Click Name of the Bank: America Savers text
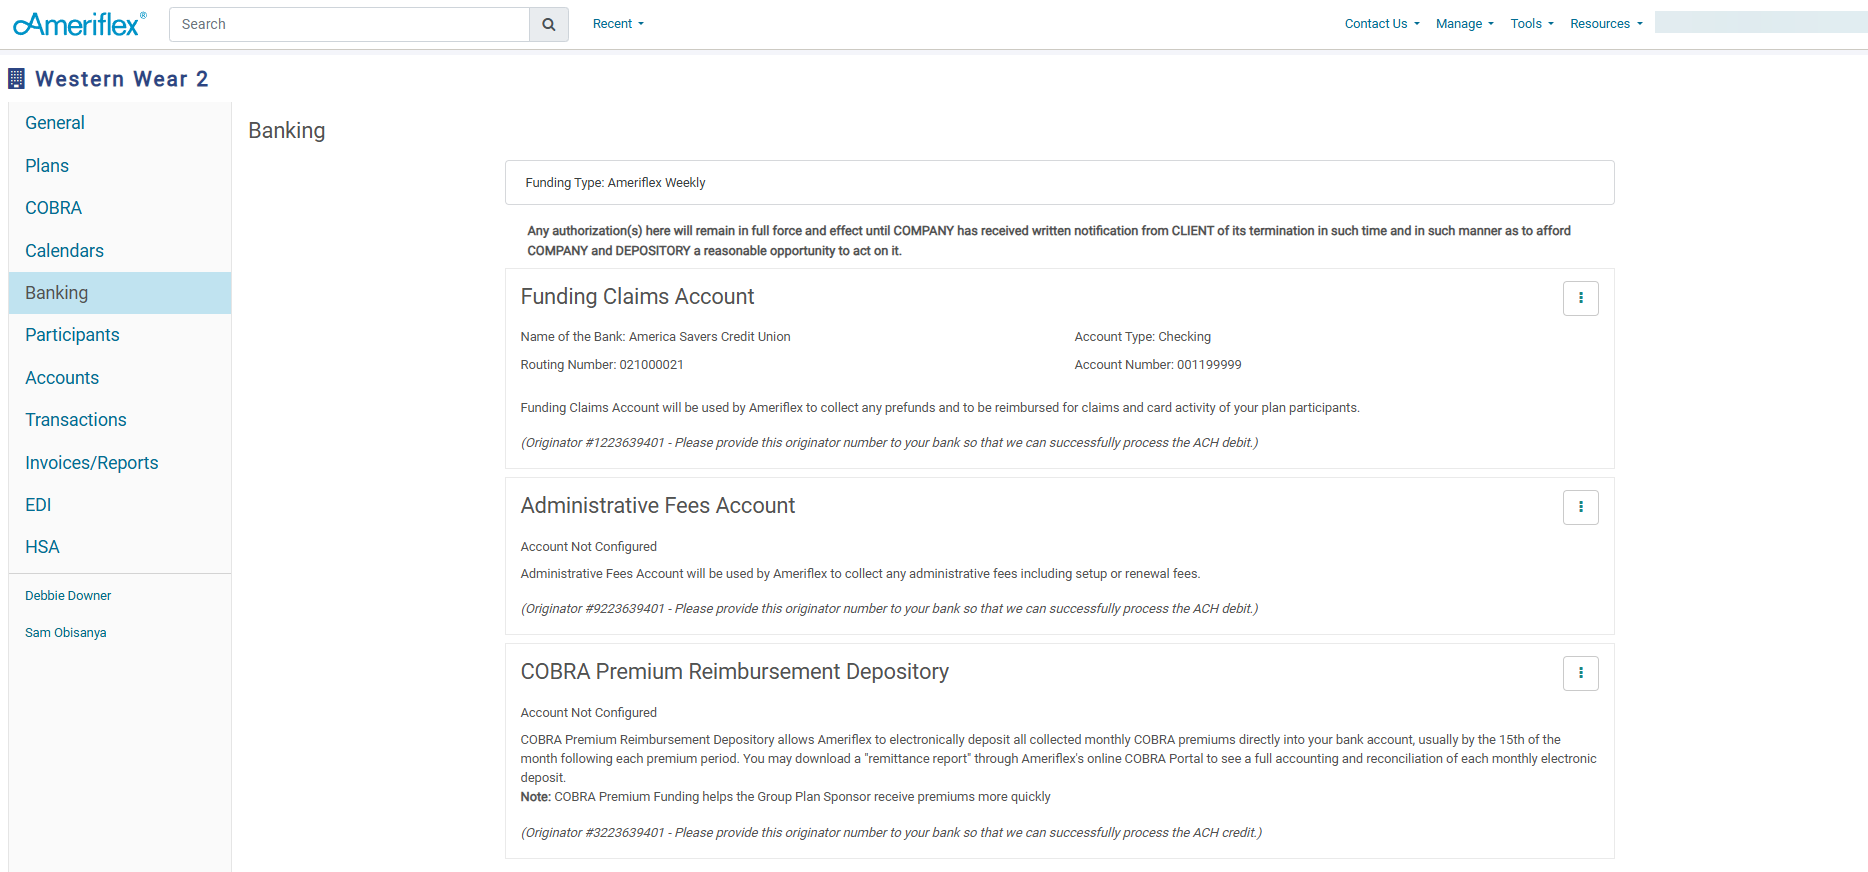Viewport: 1868px width, 872px height. point(655,337)
